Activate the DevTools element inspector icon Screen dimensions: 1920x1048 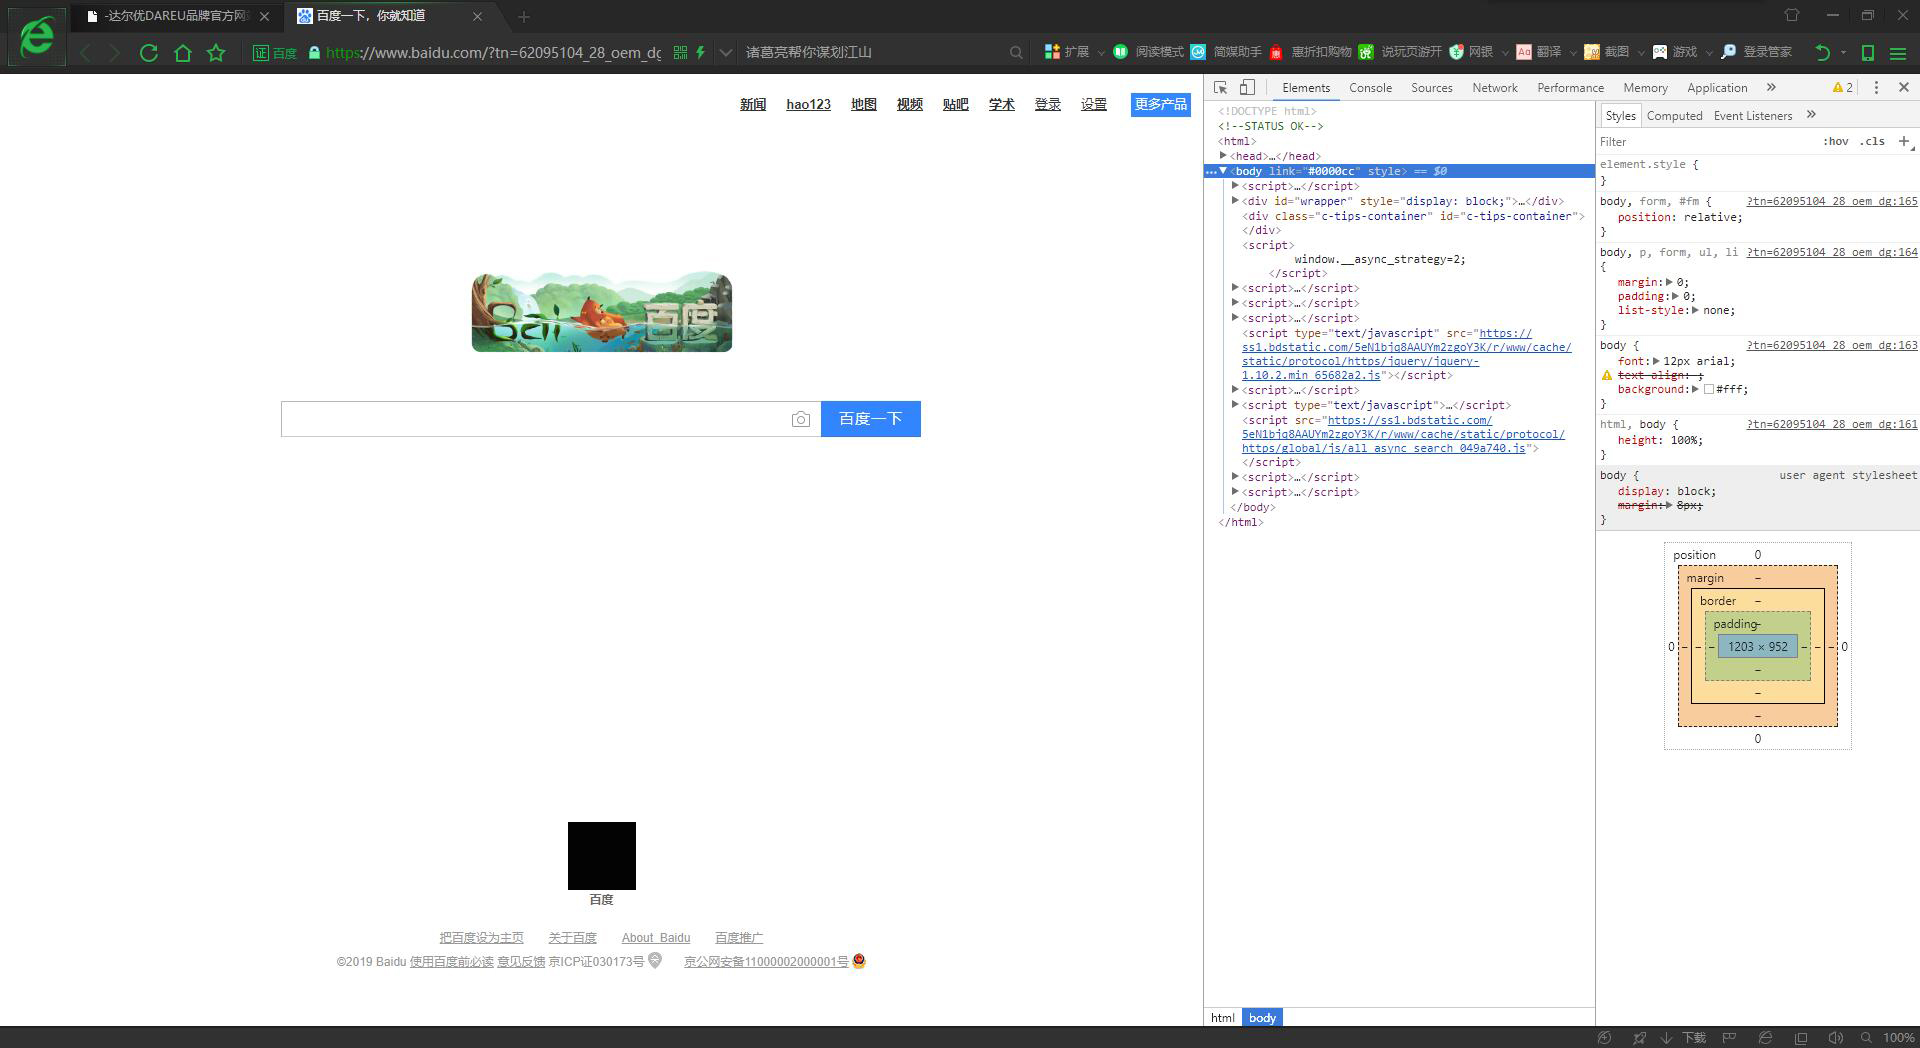pyautogui.click(x=1220, y=88)
